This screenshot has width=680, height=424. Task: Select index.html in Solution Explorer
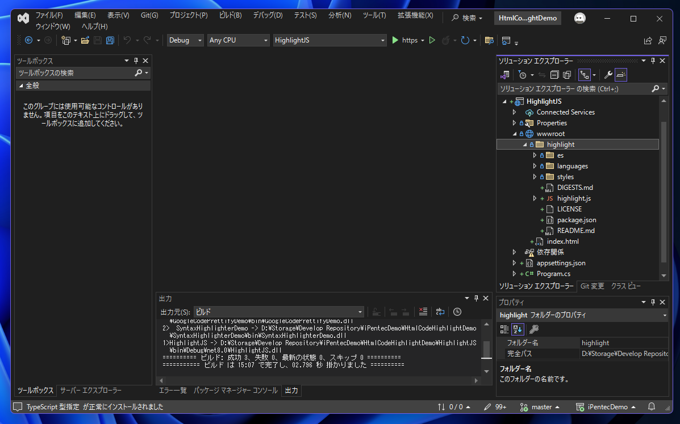click(x=562, y=241)
